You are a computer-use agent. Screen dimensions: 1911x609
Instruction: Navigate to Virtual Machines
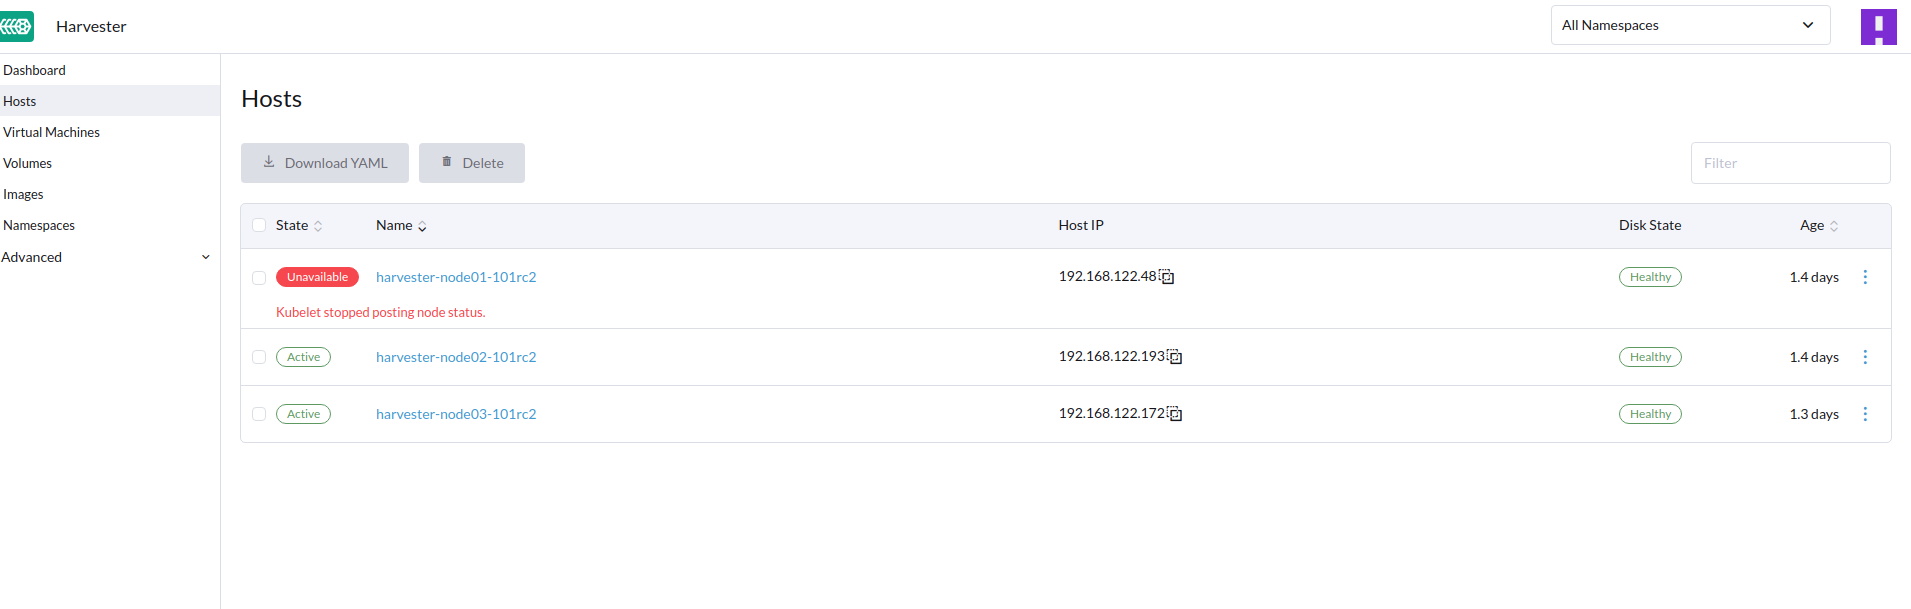pos(51,131)
